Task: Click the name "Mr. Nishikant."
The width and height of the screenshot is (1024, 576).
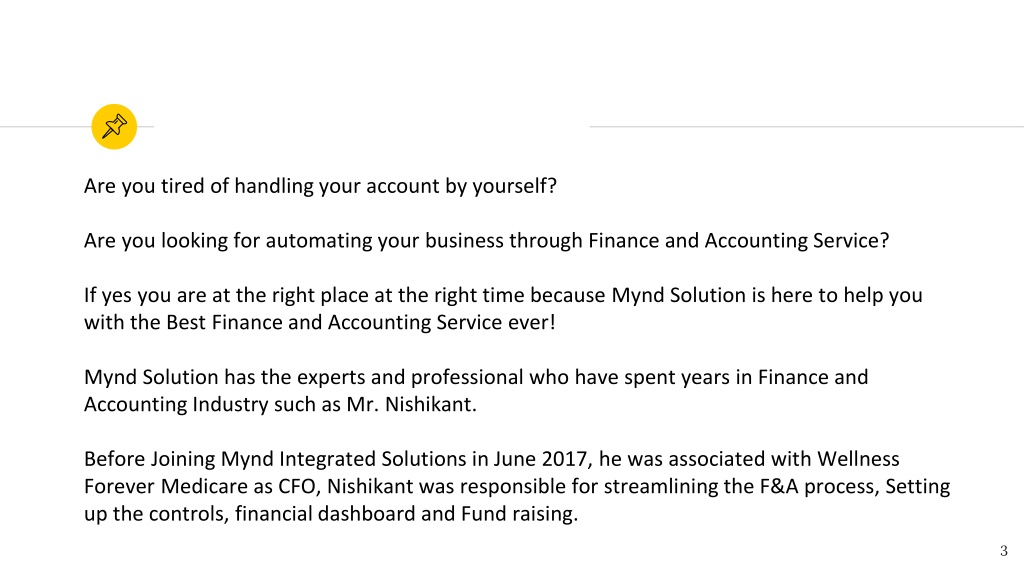Action: (411, 404)
